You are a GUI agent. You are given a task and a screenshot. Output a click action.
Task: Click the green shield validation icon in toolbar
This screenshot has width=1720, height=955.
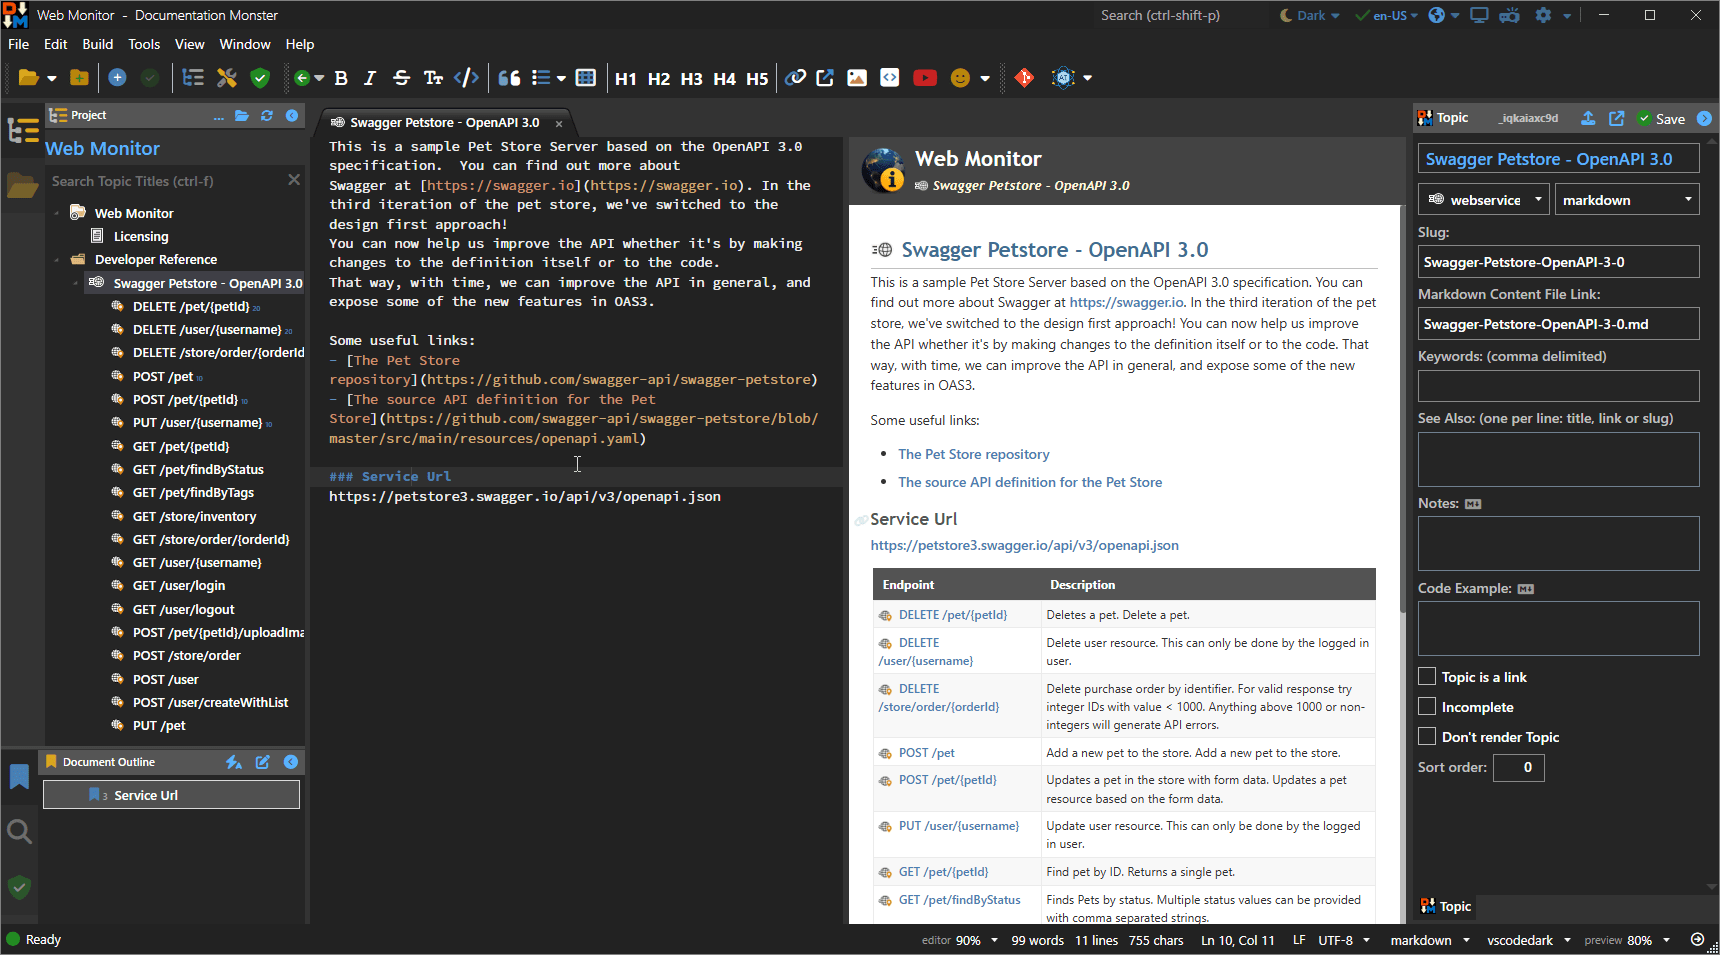coord(260,78)
